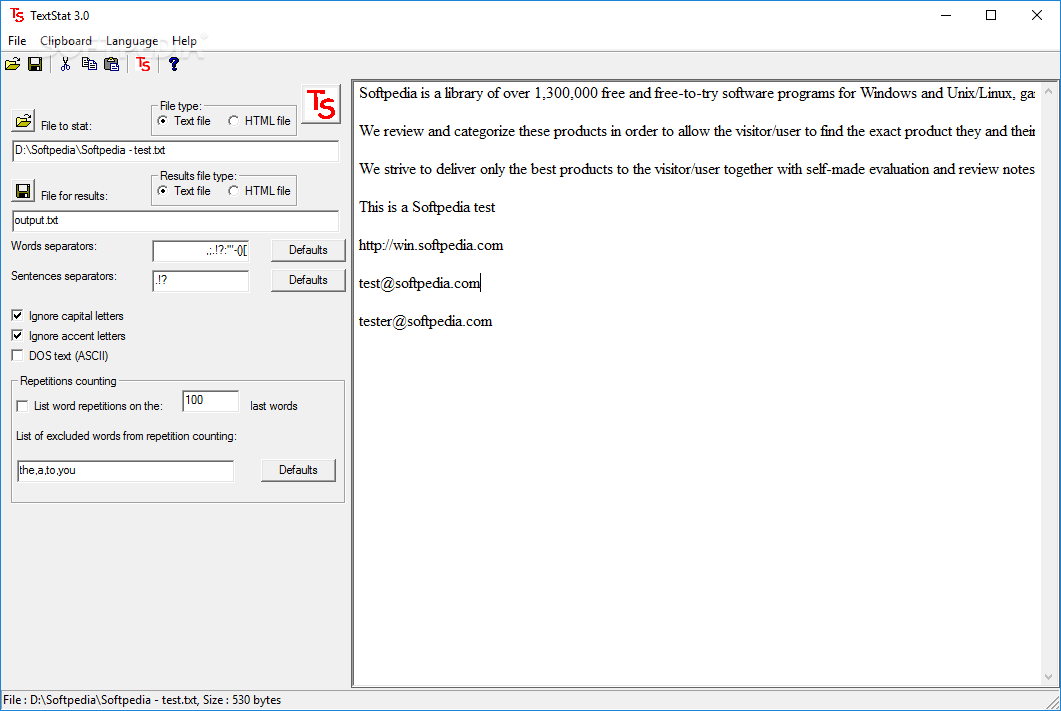Minimize the TextStat window

point(946,15)
